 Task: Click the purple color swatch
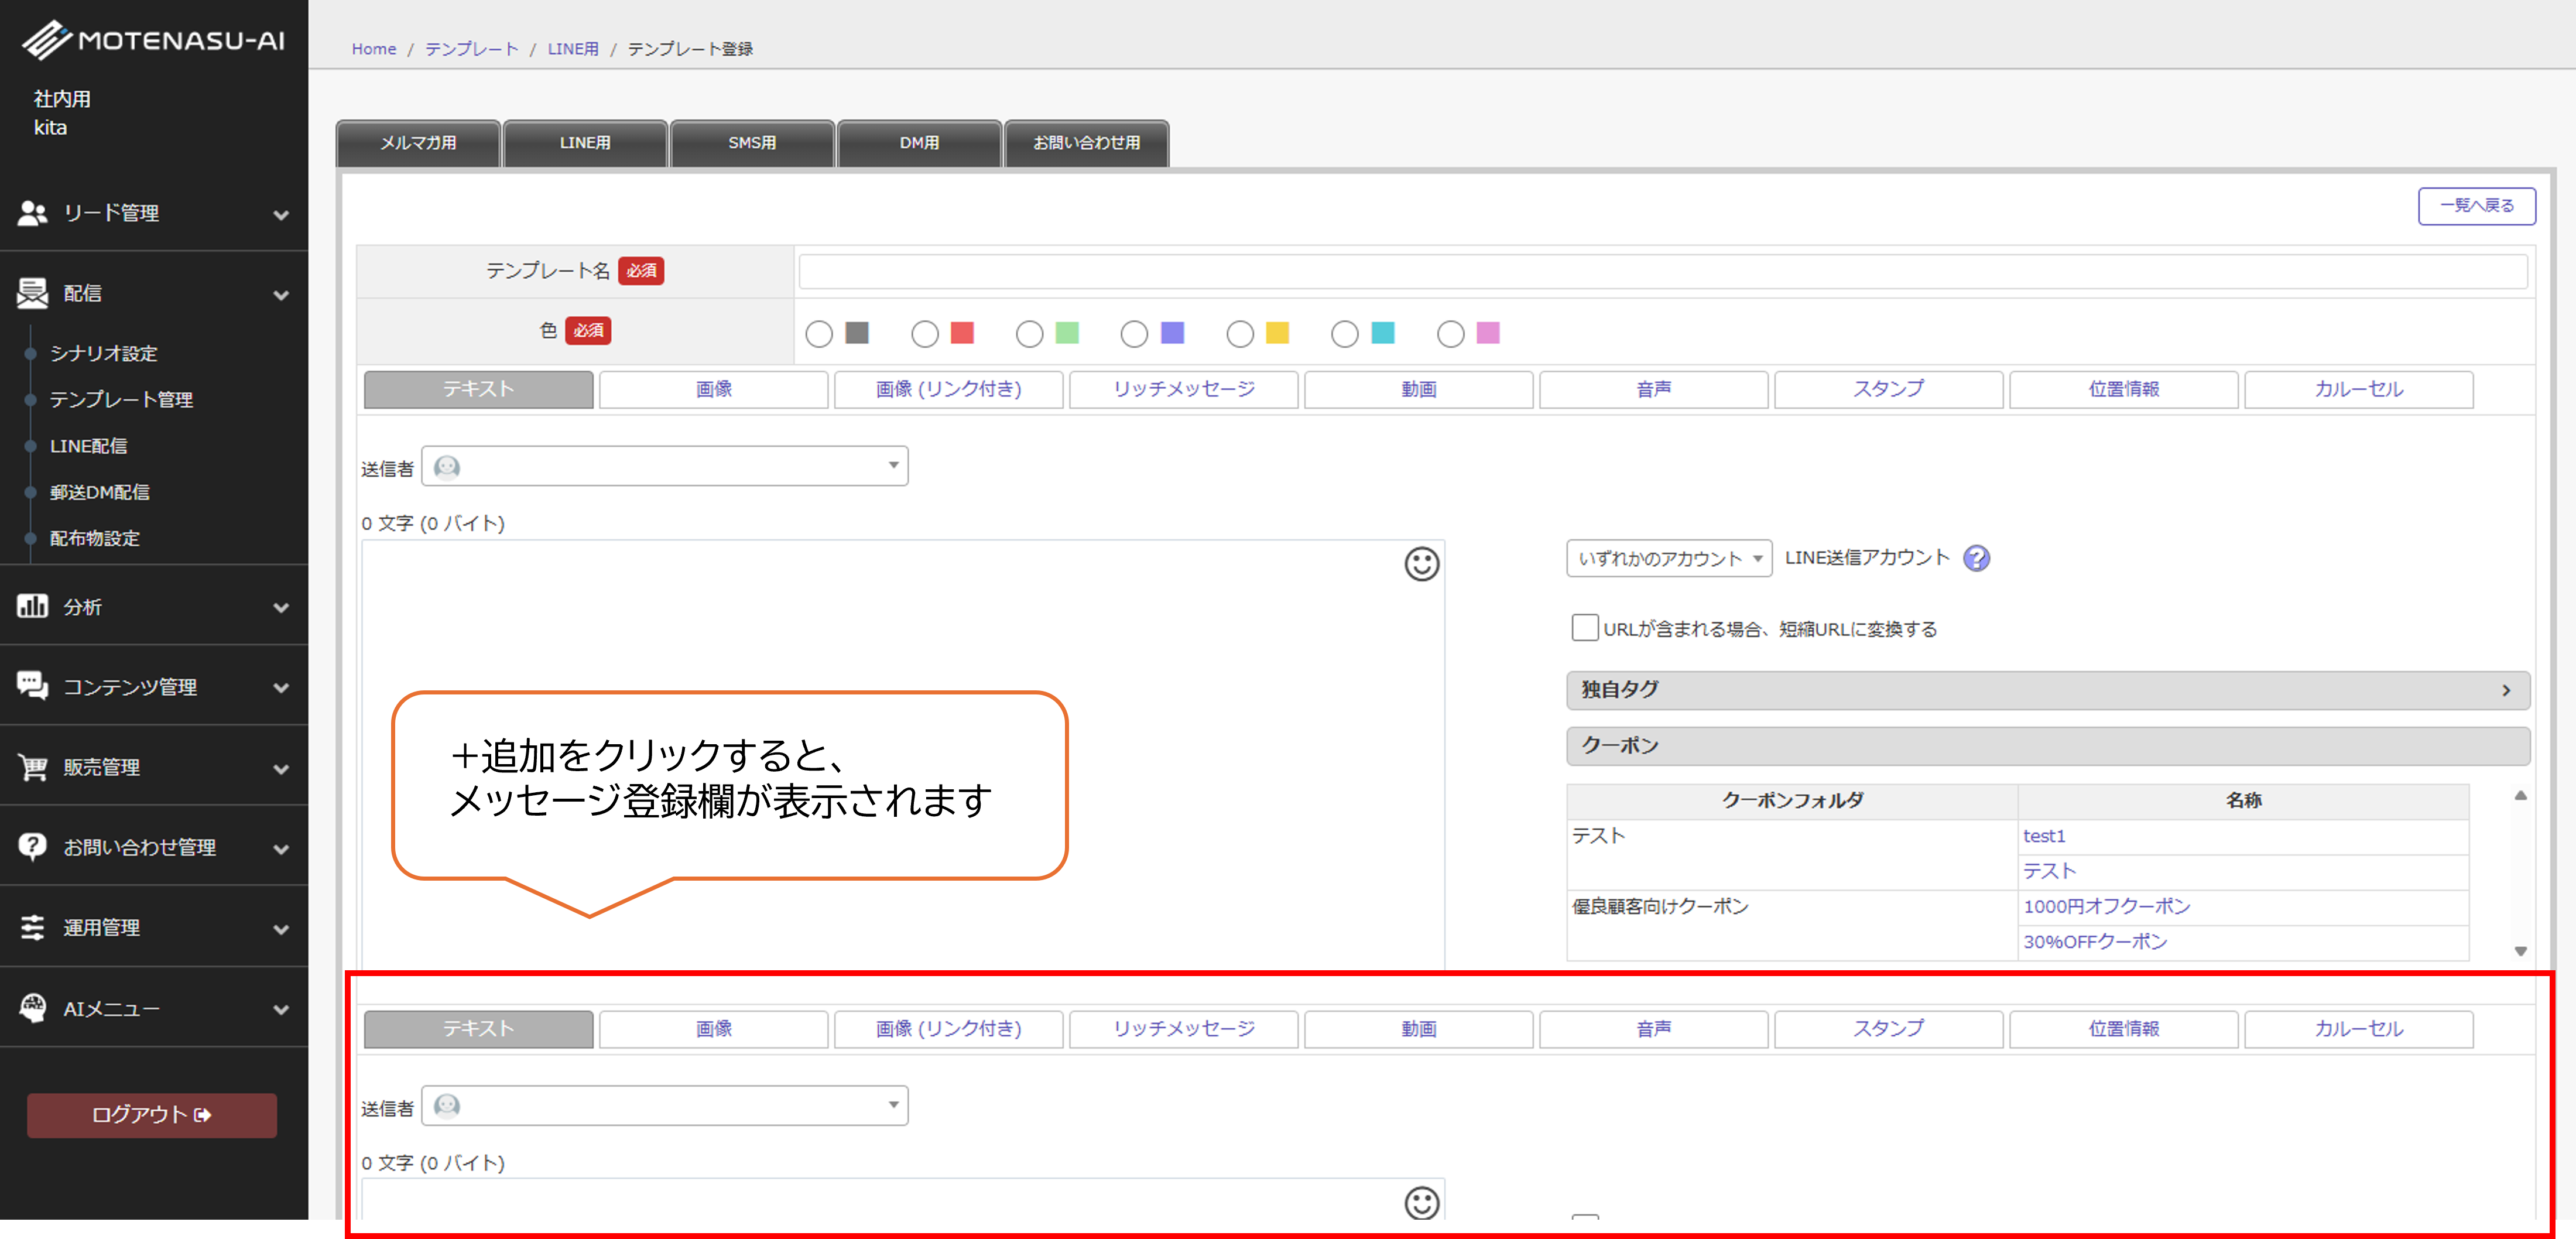[x=1172, y=333]
